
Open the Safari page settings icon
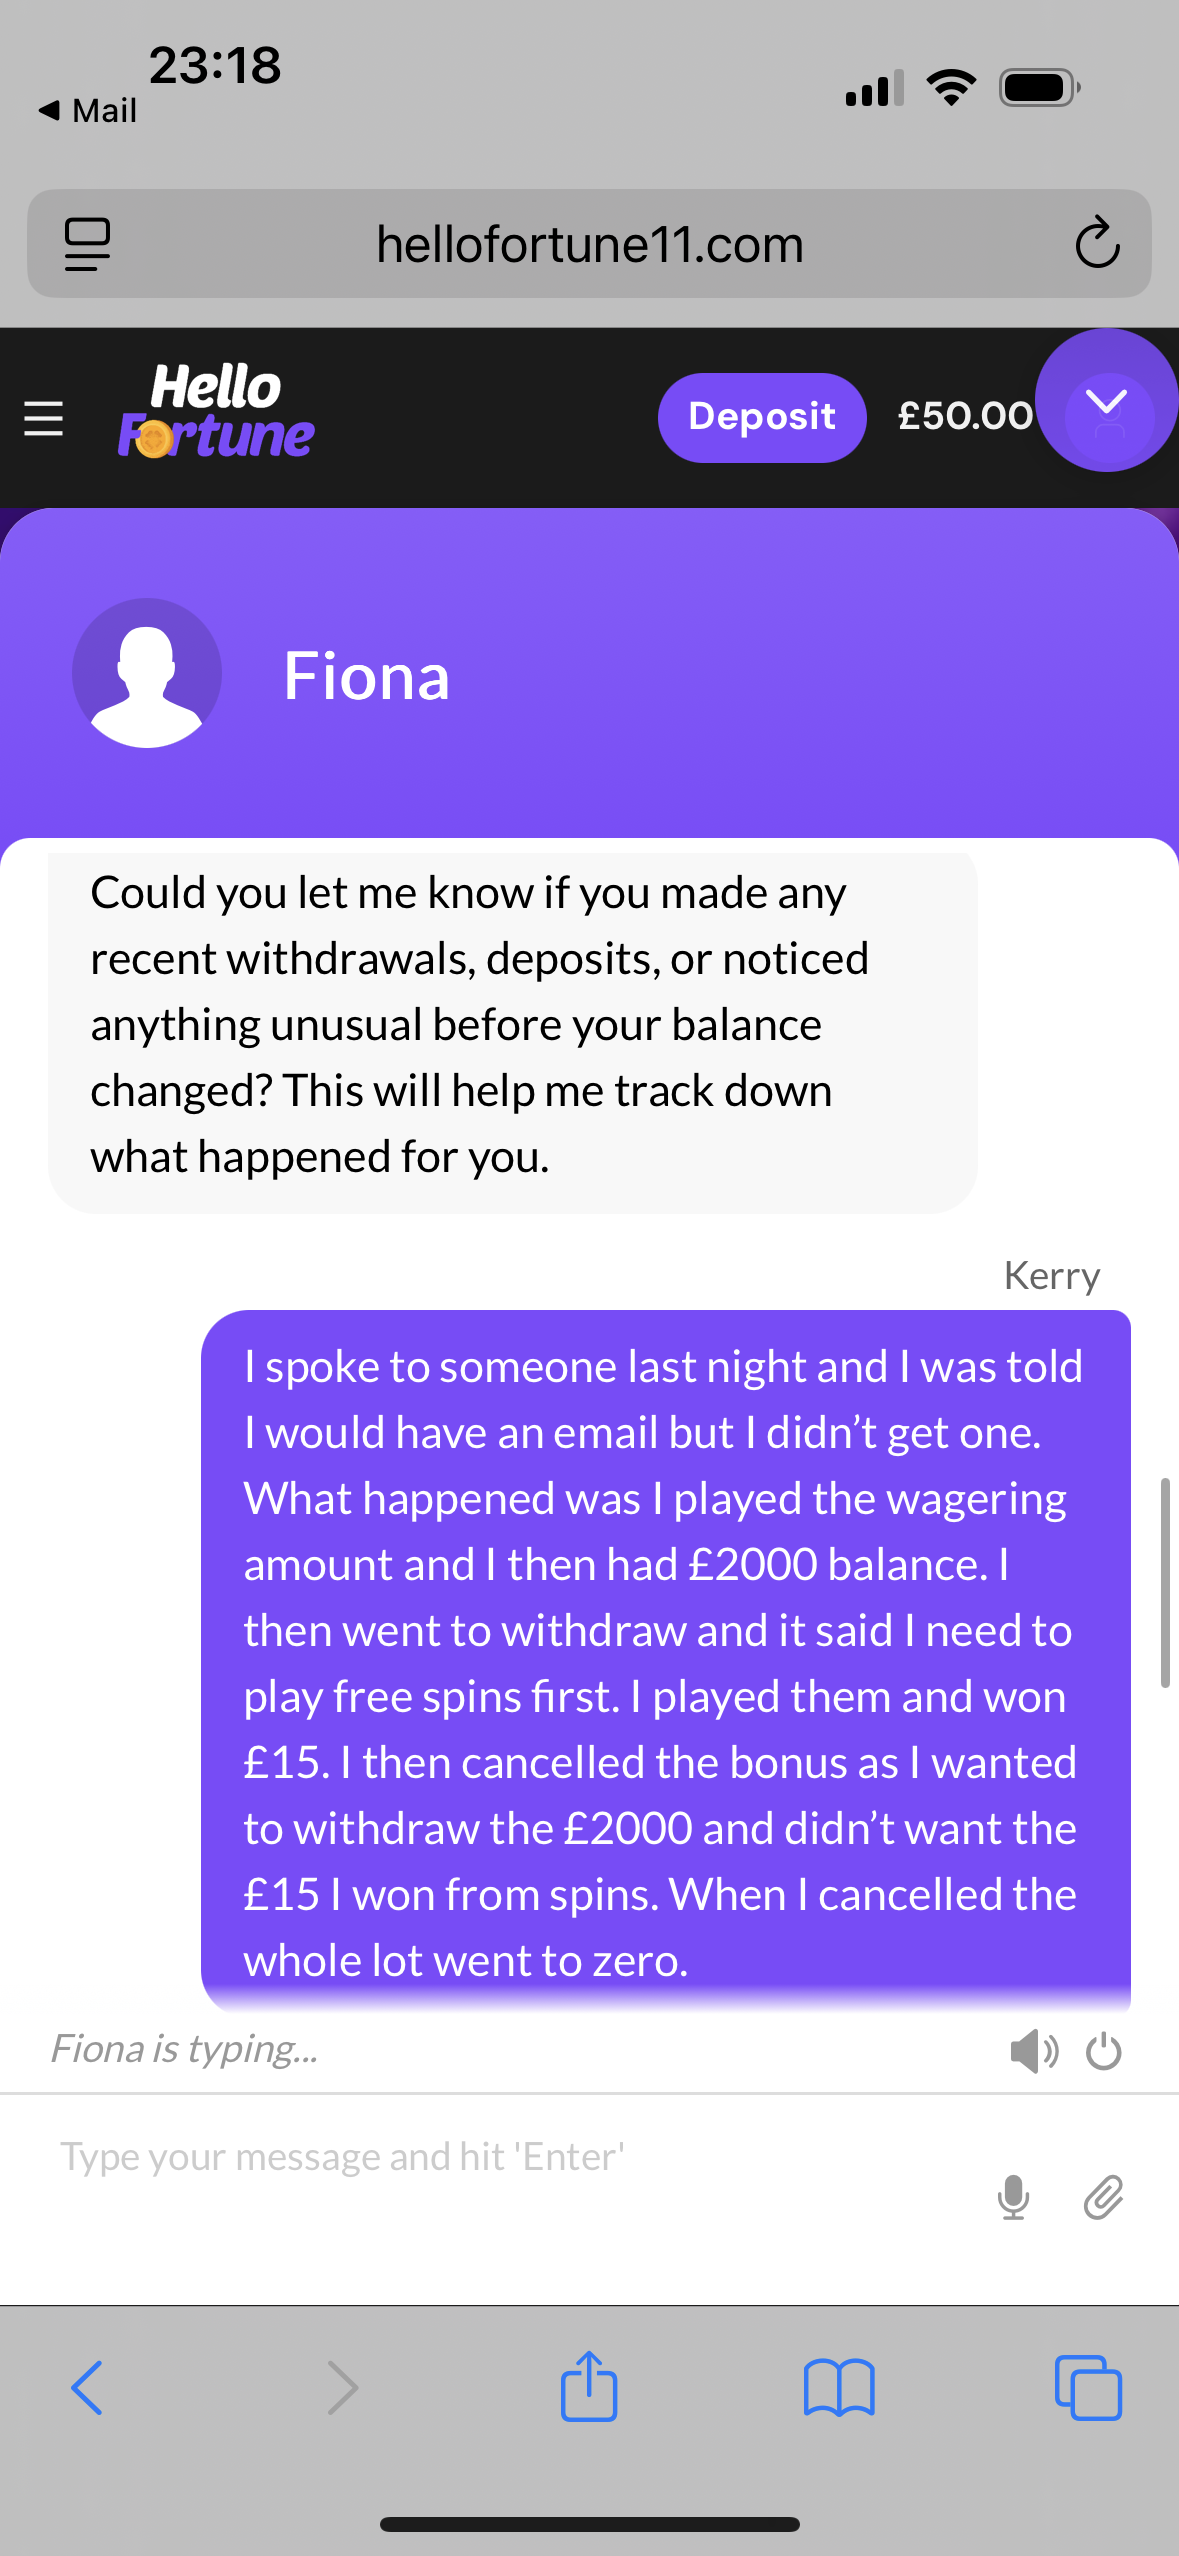pos(88,243)
